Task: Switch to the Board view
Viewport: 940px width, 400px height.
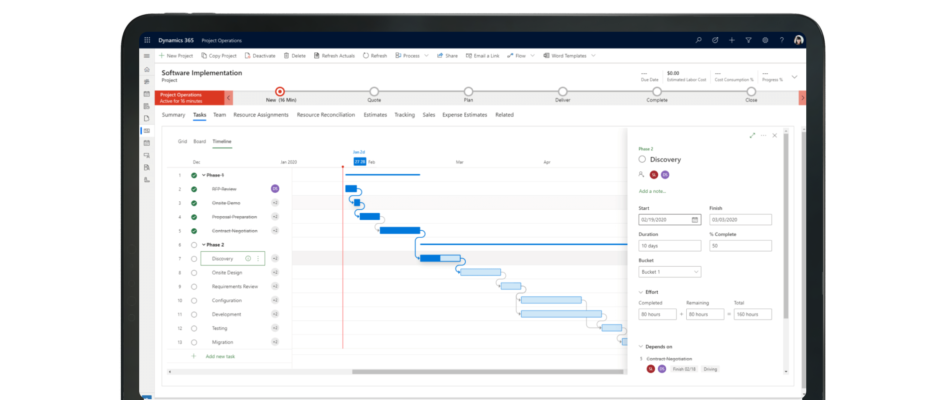Action: coord(200,142)
